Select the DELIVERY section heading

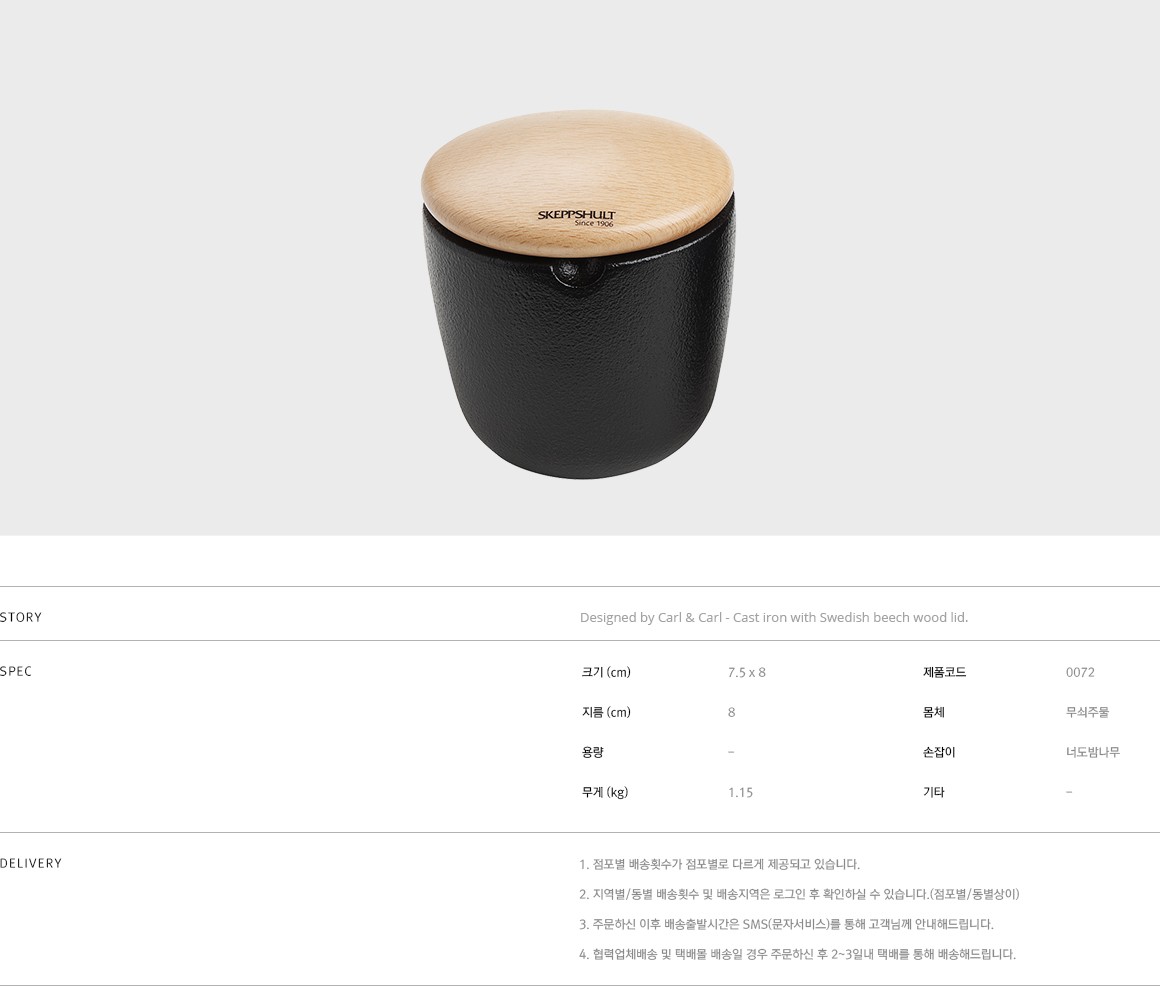click(x=31, y=863)
